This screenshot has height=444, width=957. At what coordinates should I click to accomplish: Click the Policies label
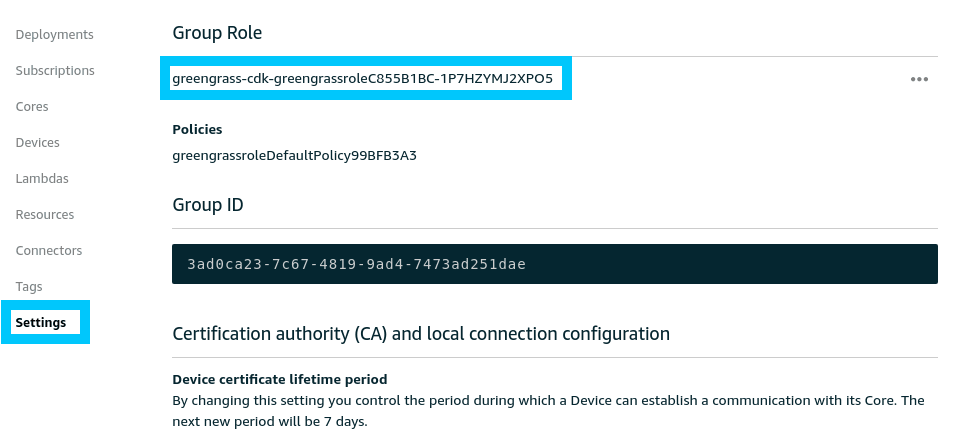[x=197, y=130]
